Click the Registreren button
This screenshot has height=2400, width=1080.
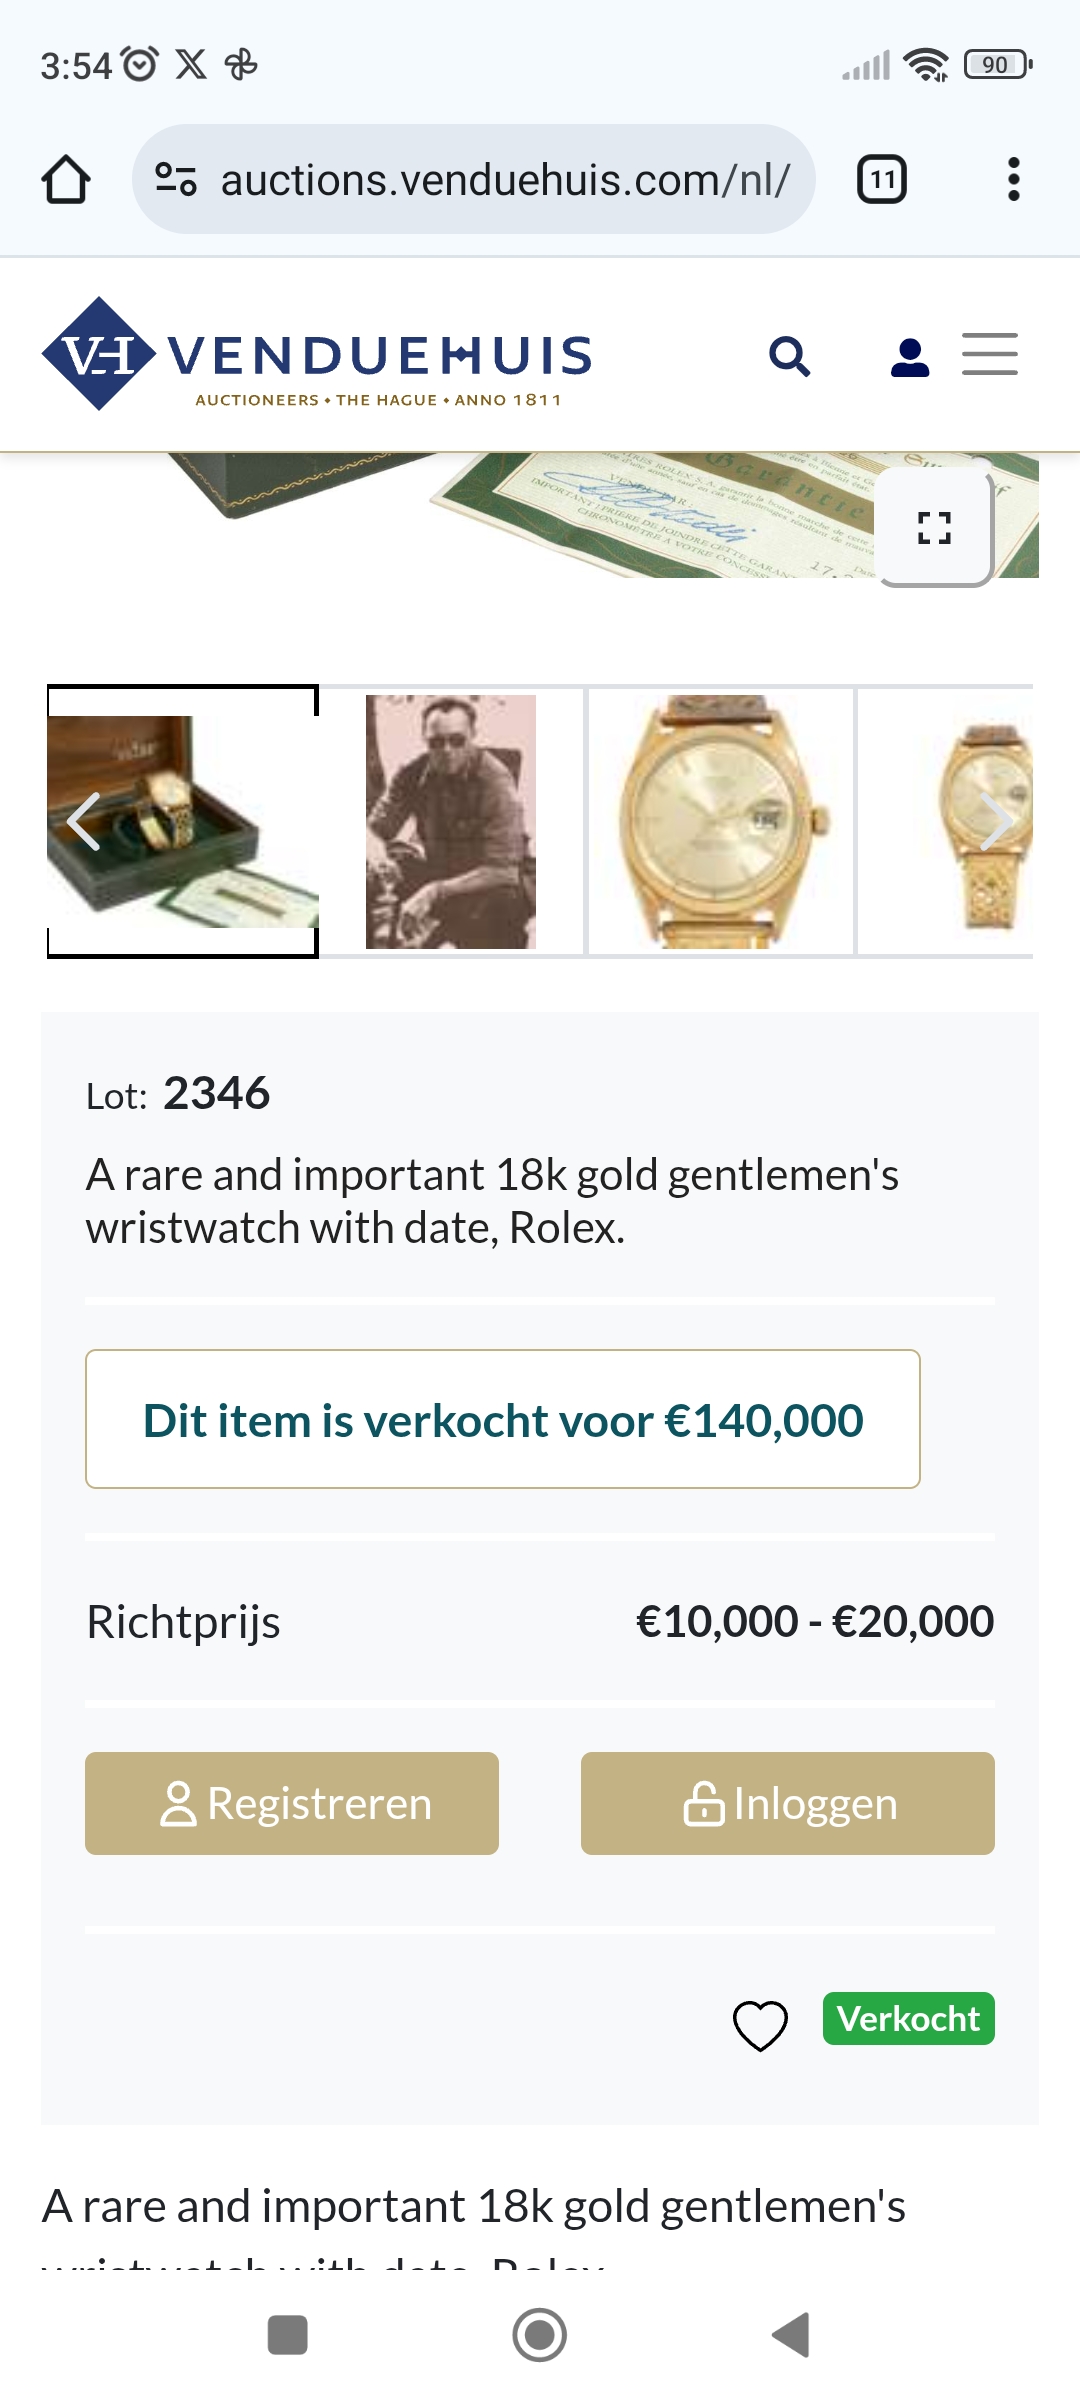coord(292,1803)
